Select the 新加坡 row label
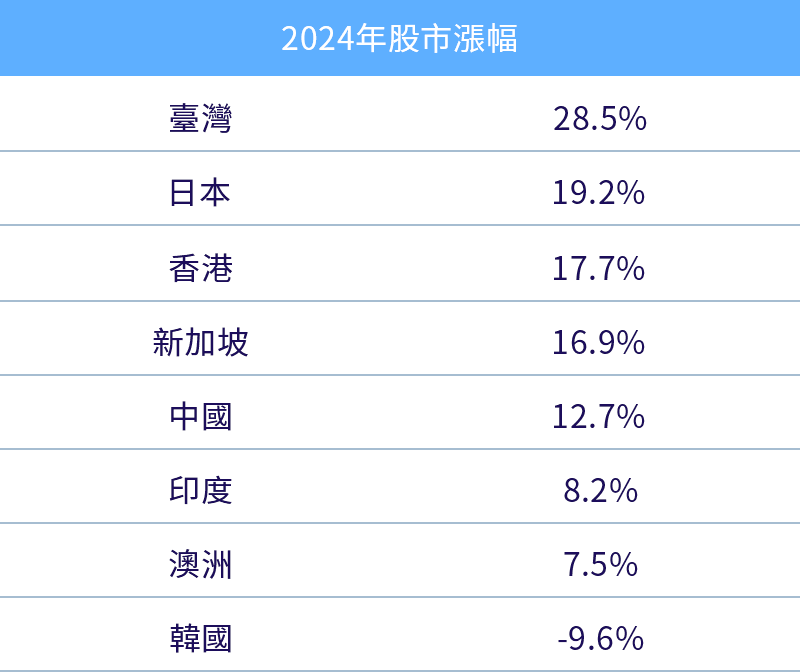 click(201, 342)
